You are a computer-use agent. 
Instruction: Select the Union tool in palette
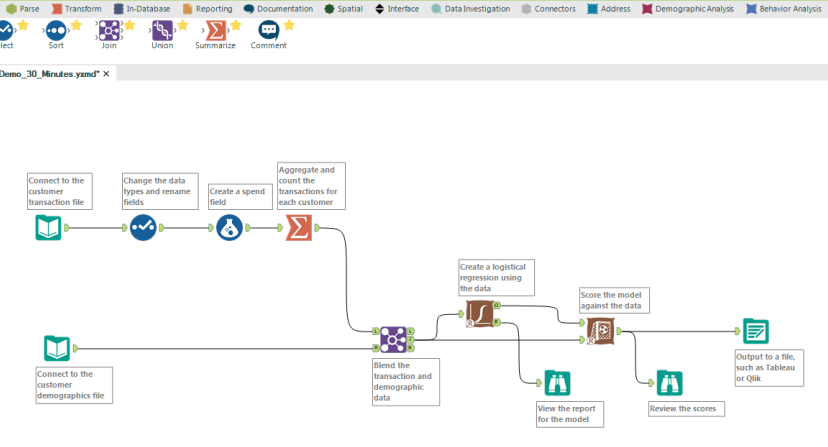(x=162, y=35)
